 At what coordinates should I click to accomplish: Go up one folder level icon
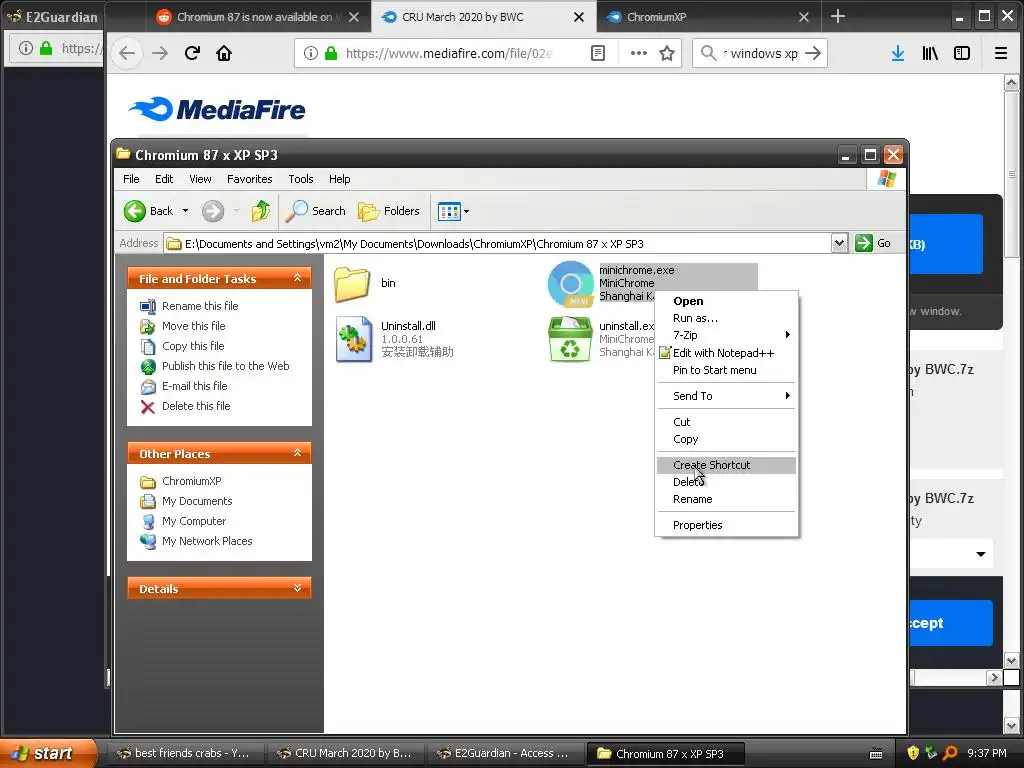[261, 211]
